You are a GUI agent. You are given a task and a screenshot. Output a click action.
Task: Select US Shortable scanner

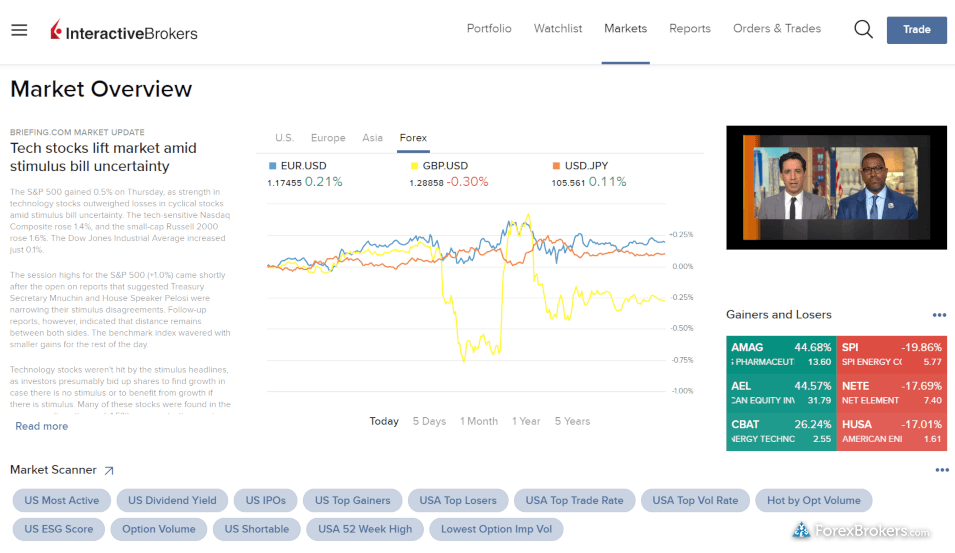click(256, 529)
